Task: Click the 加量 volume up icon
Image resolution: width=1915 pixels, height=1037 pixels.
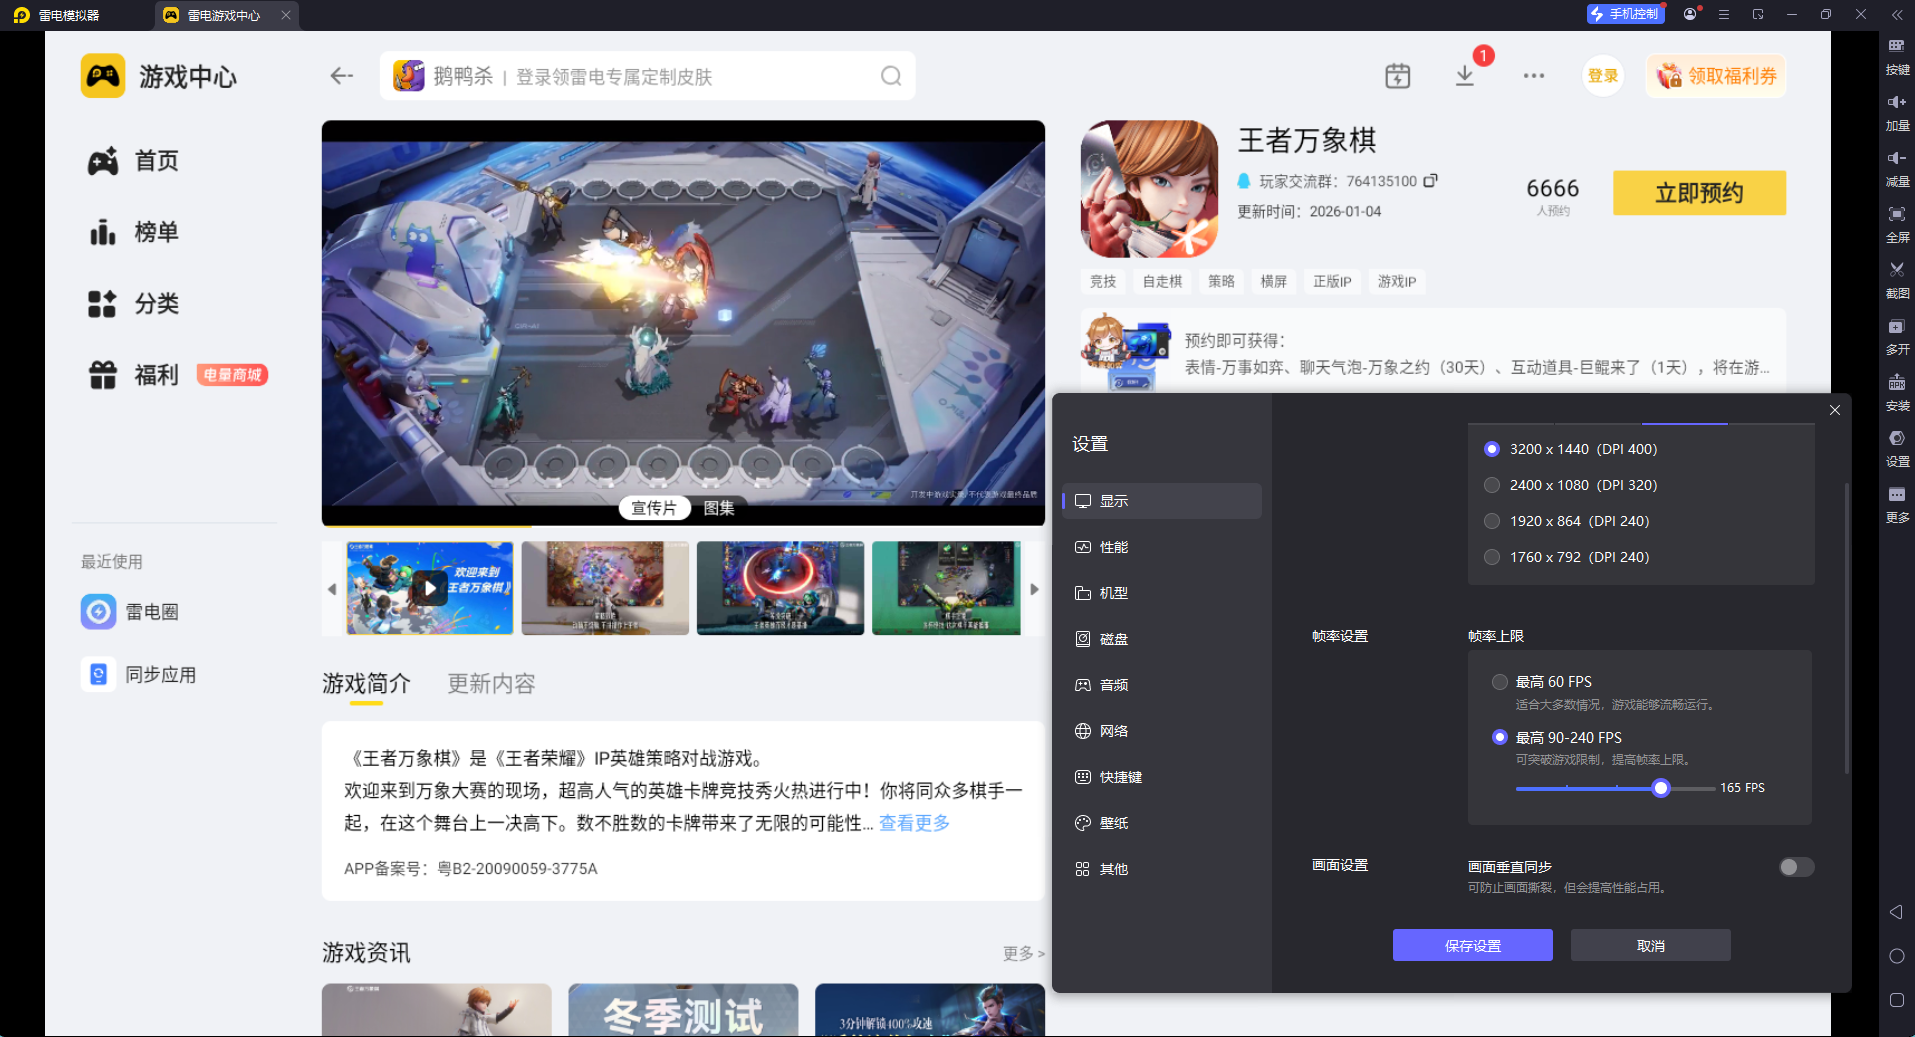Action: pyautogui.click(x=1896, y=102)
